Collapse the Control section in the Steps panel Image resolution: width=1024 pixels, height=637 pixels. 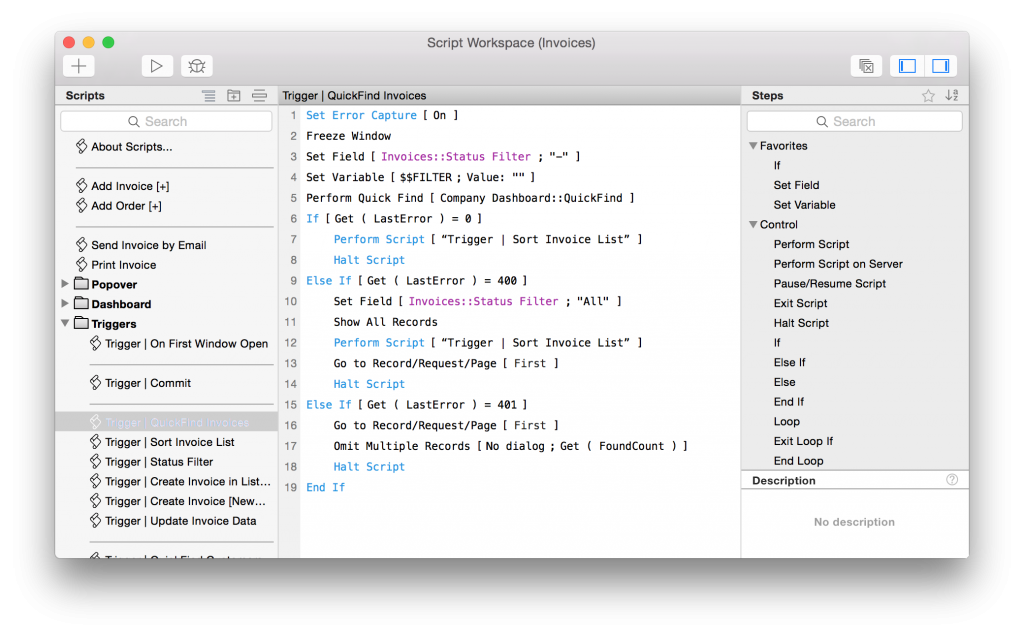tap(752, 224)
